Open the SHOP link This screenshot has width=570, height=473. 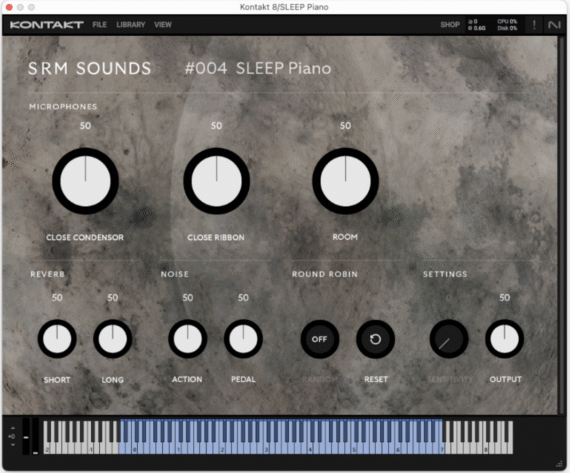[x=450, y=25]
